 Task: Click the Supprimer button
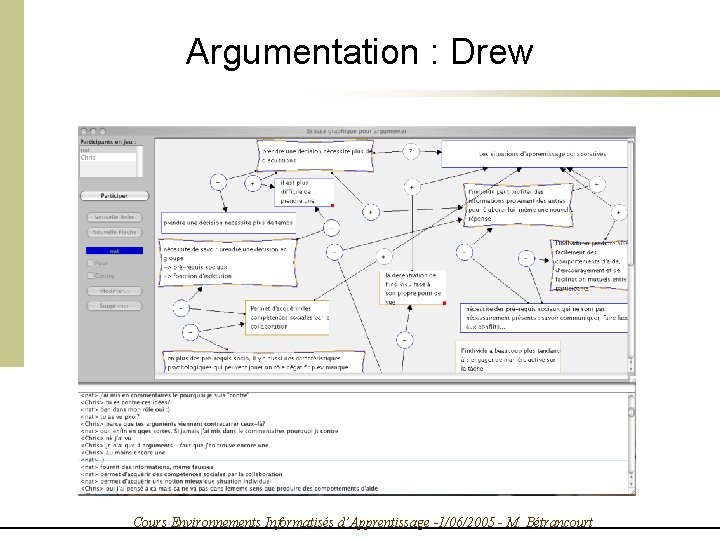click(114, 306)
